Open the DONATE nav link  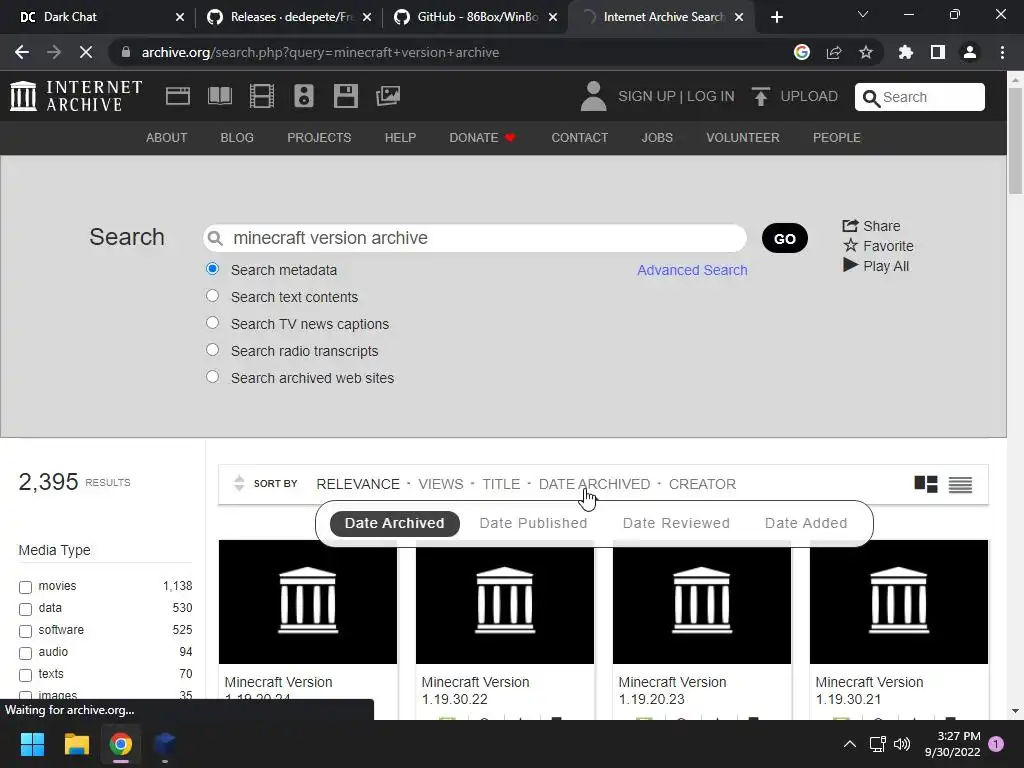tap(482, 138)
